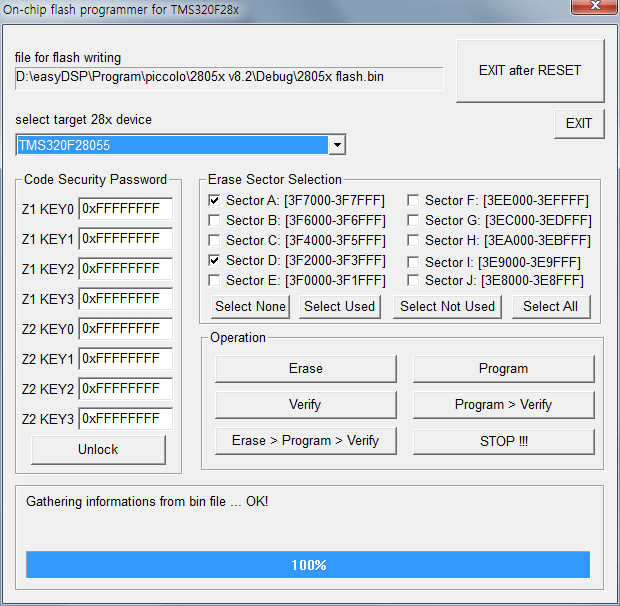Select Sector F for erasing

(413, 200)
